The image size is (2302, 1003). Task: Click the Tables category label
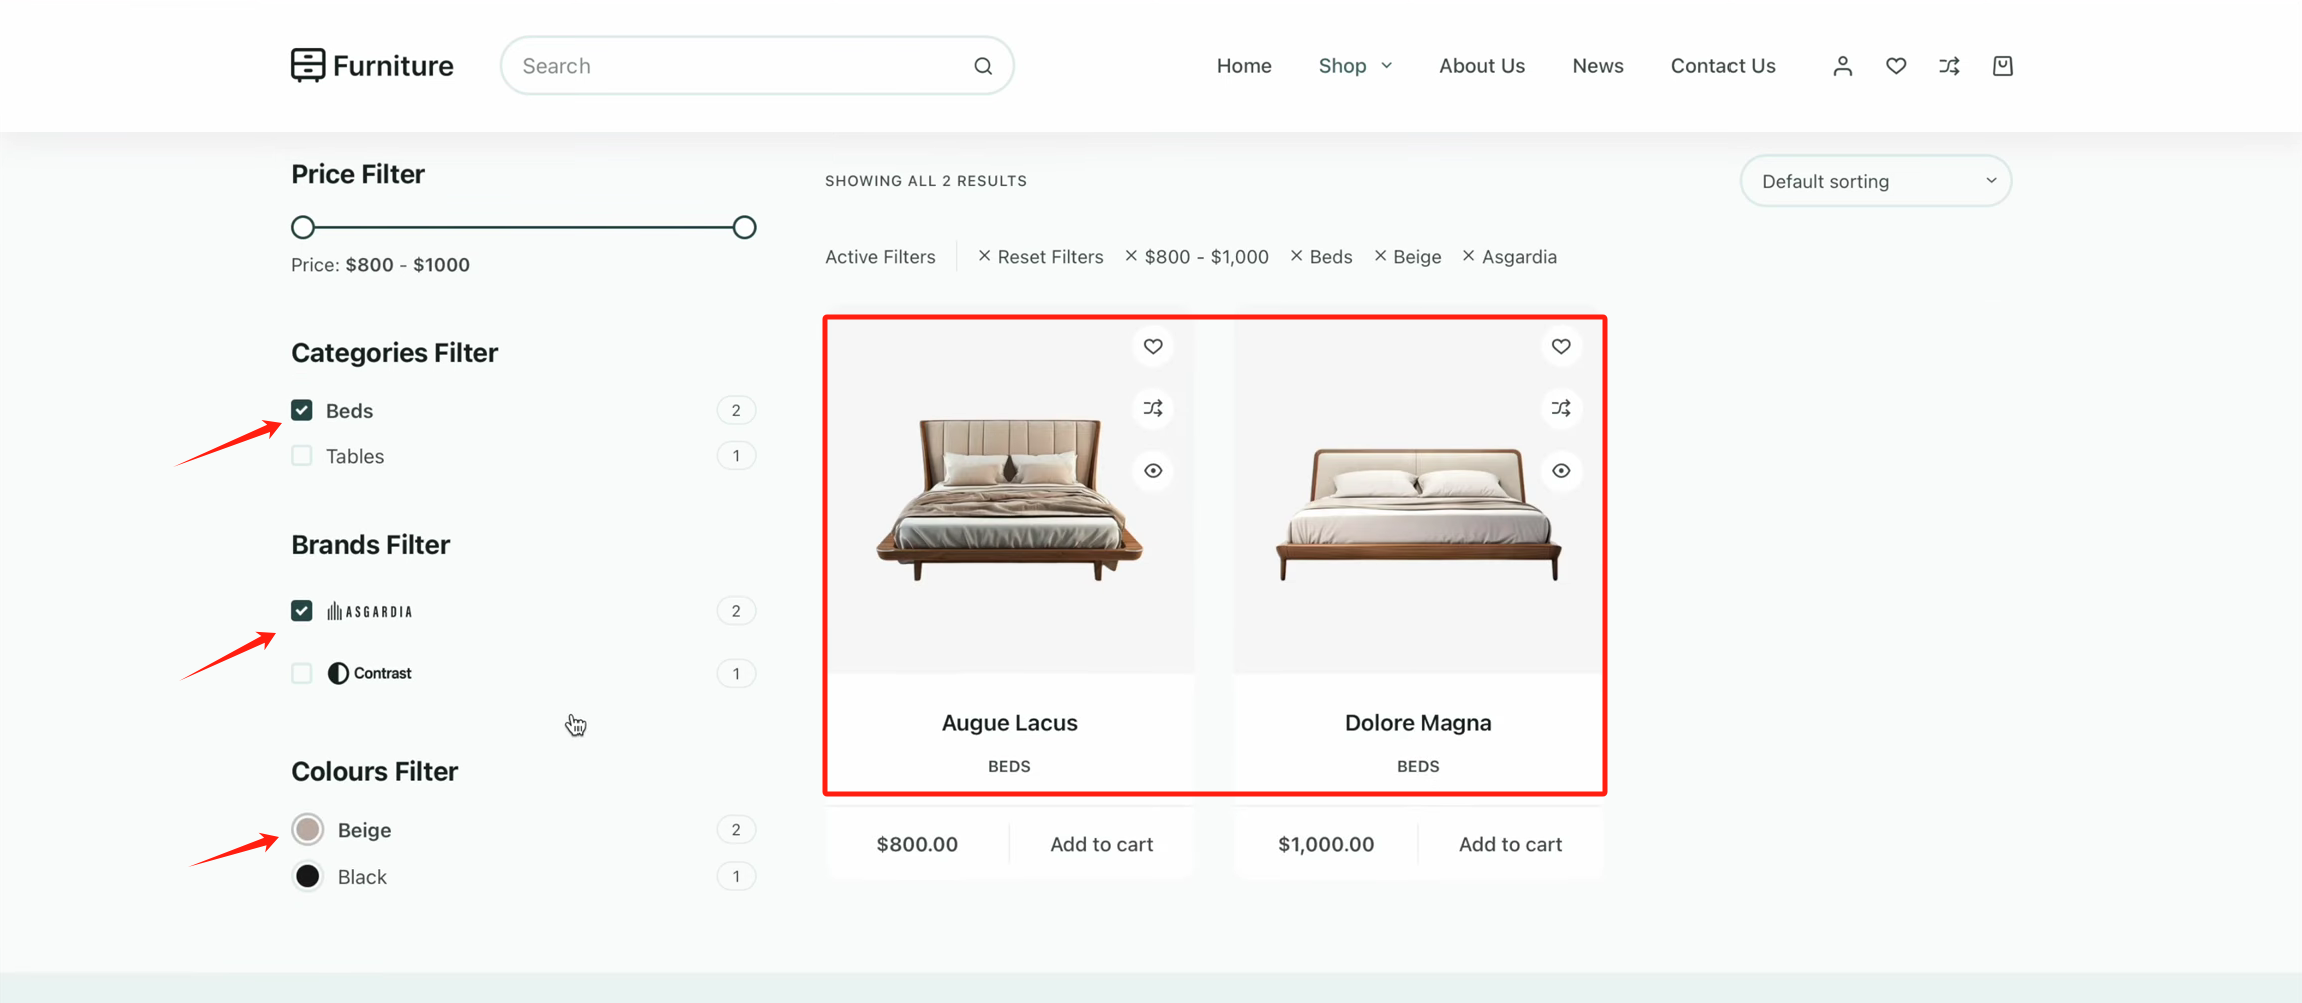point(355,456)
